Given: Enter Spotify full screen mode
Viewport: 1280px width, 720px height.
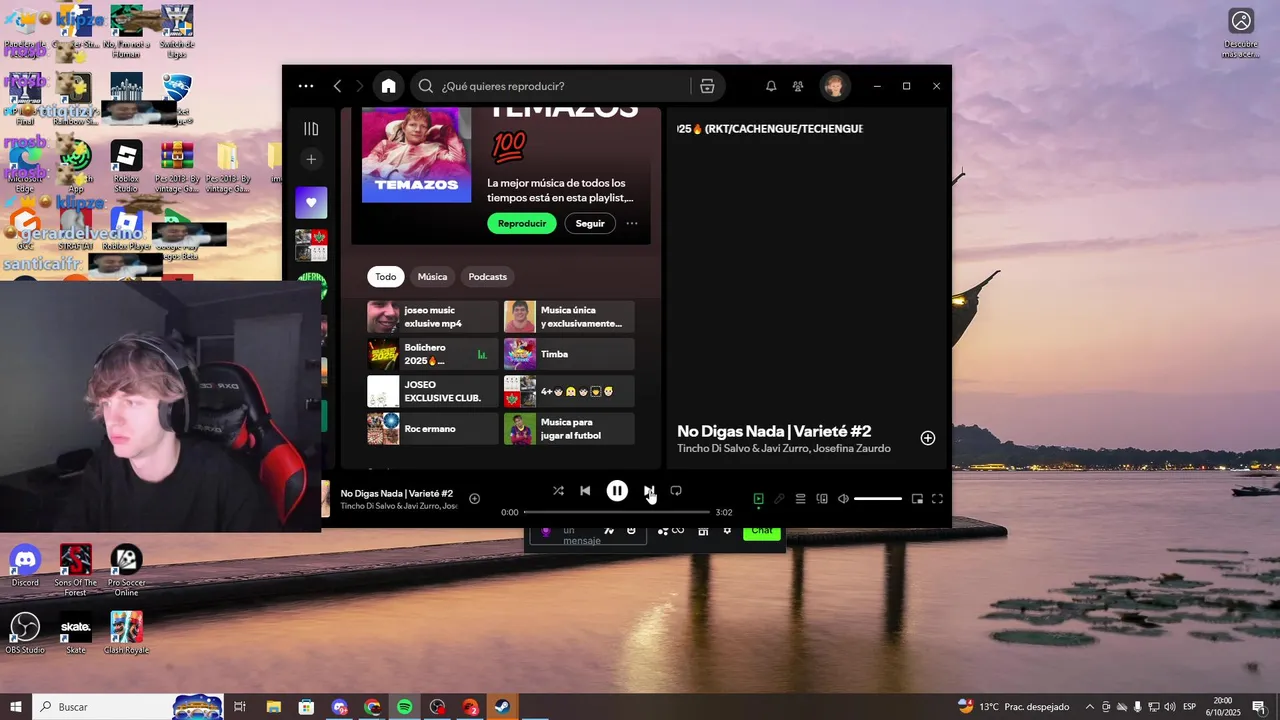Looking at the screenshot, I should [x=938, y=498].
